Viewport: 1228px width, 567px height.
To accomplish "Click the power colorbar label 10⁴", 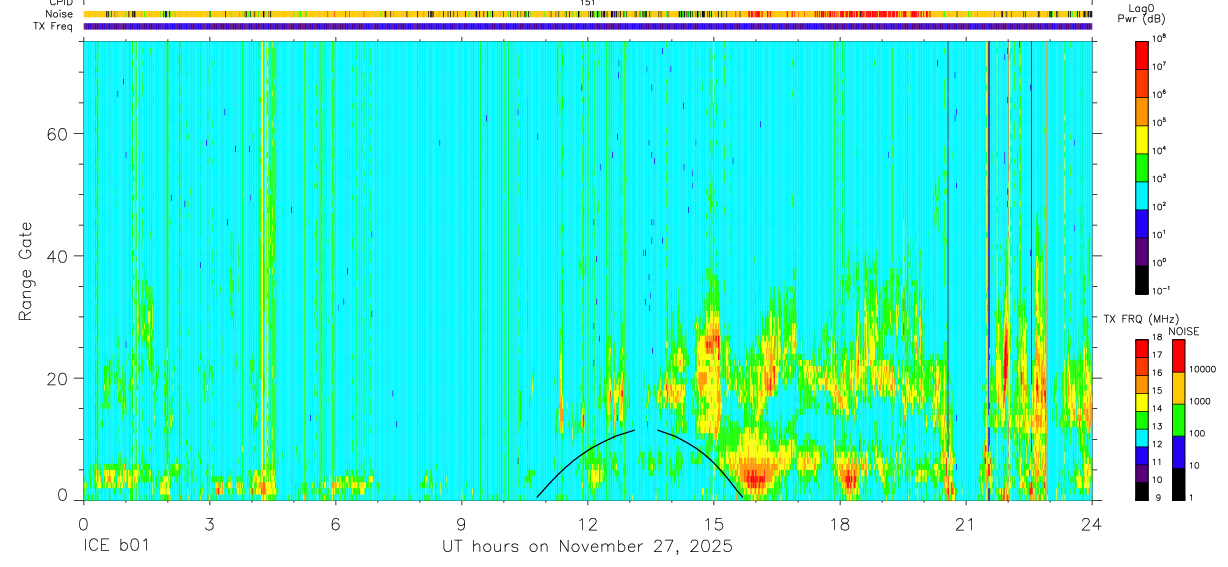I will (1159, 150).
